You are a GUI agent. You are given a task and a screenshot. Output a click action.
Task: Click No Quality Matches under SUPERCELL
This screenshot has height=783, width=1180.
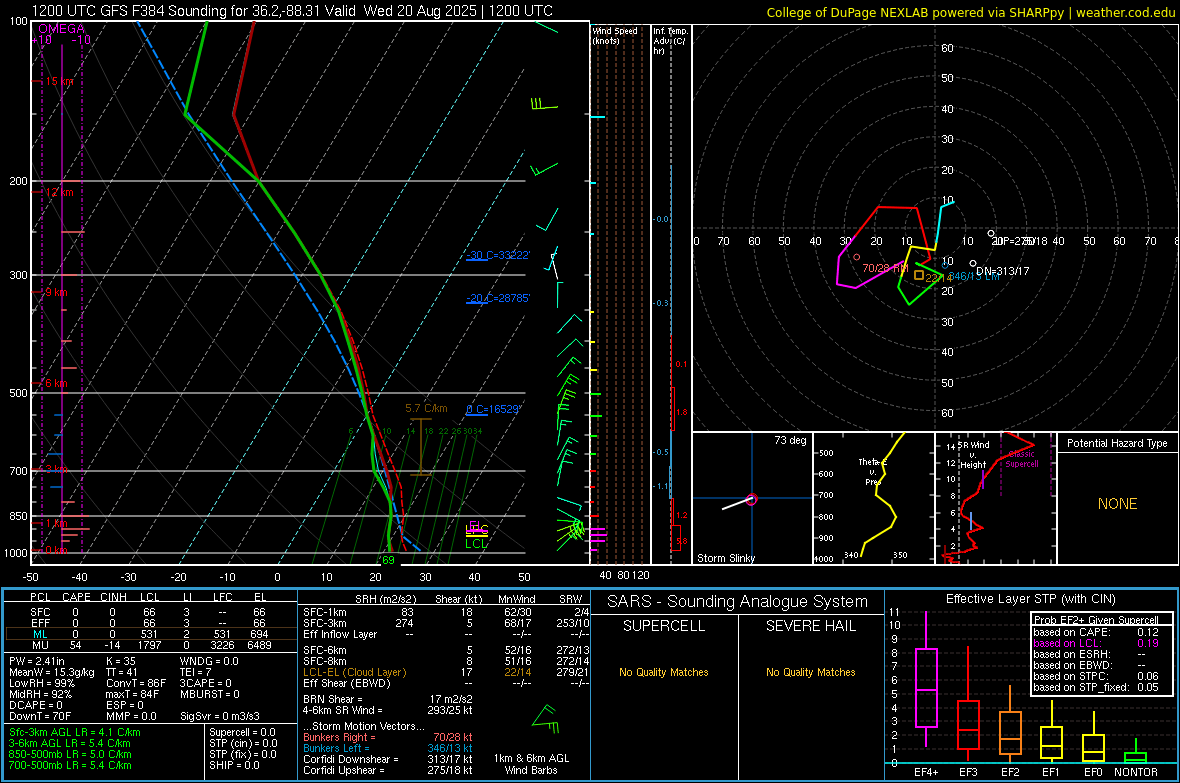point(664,672)
